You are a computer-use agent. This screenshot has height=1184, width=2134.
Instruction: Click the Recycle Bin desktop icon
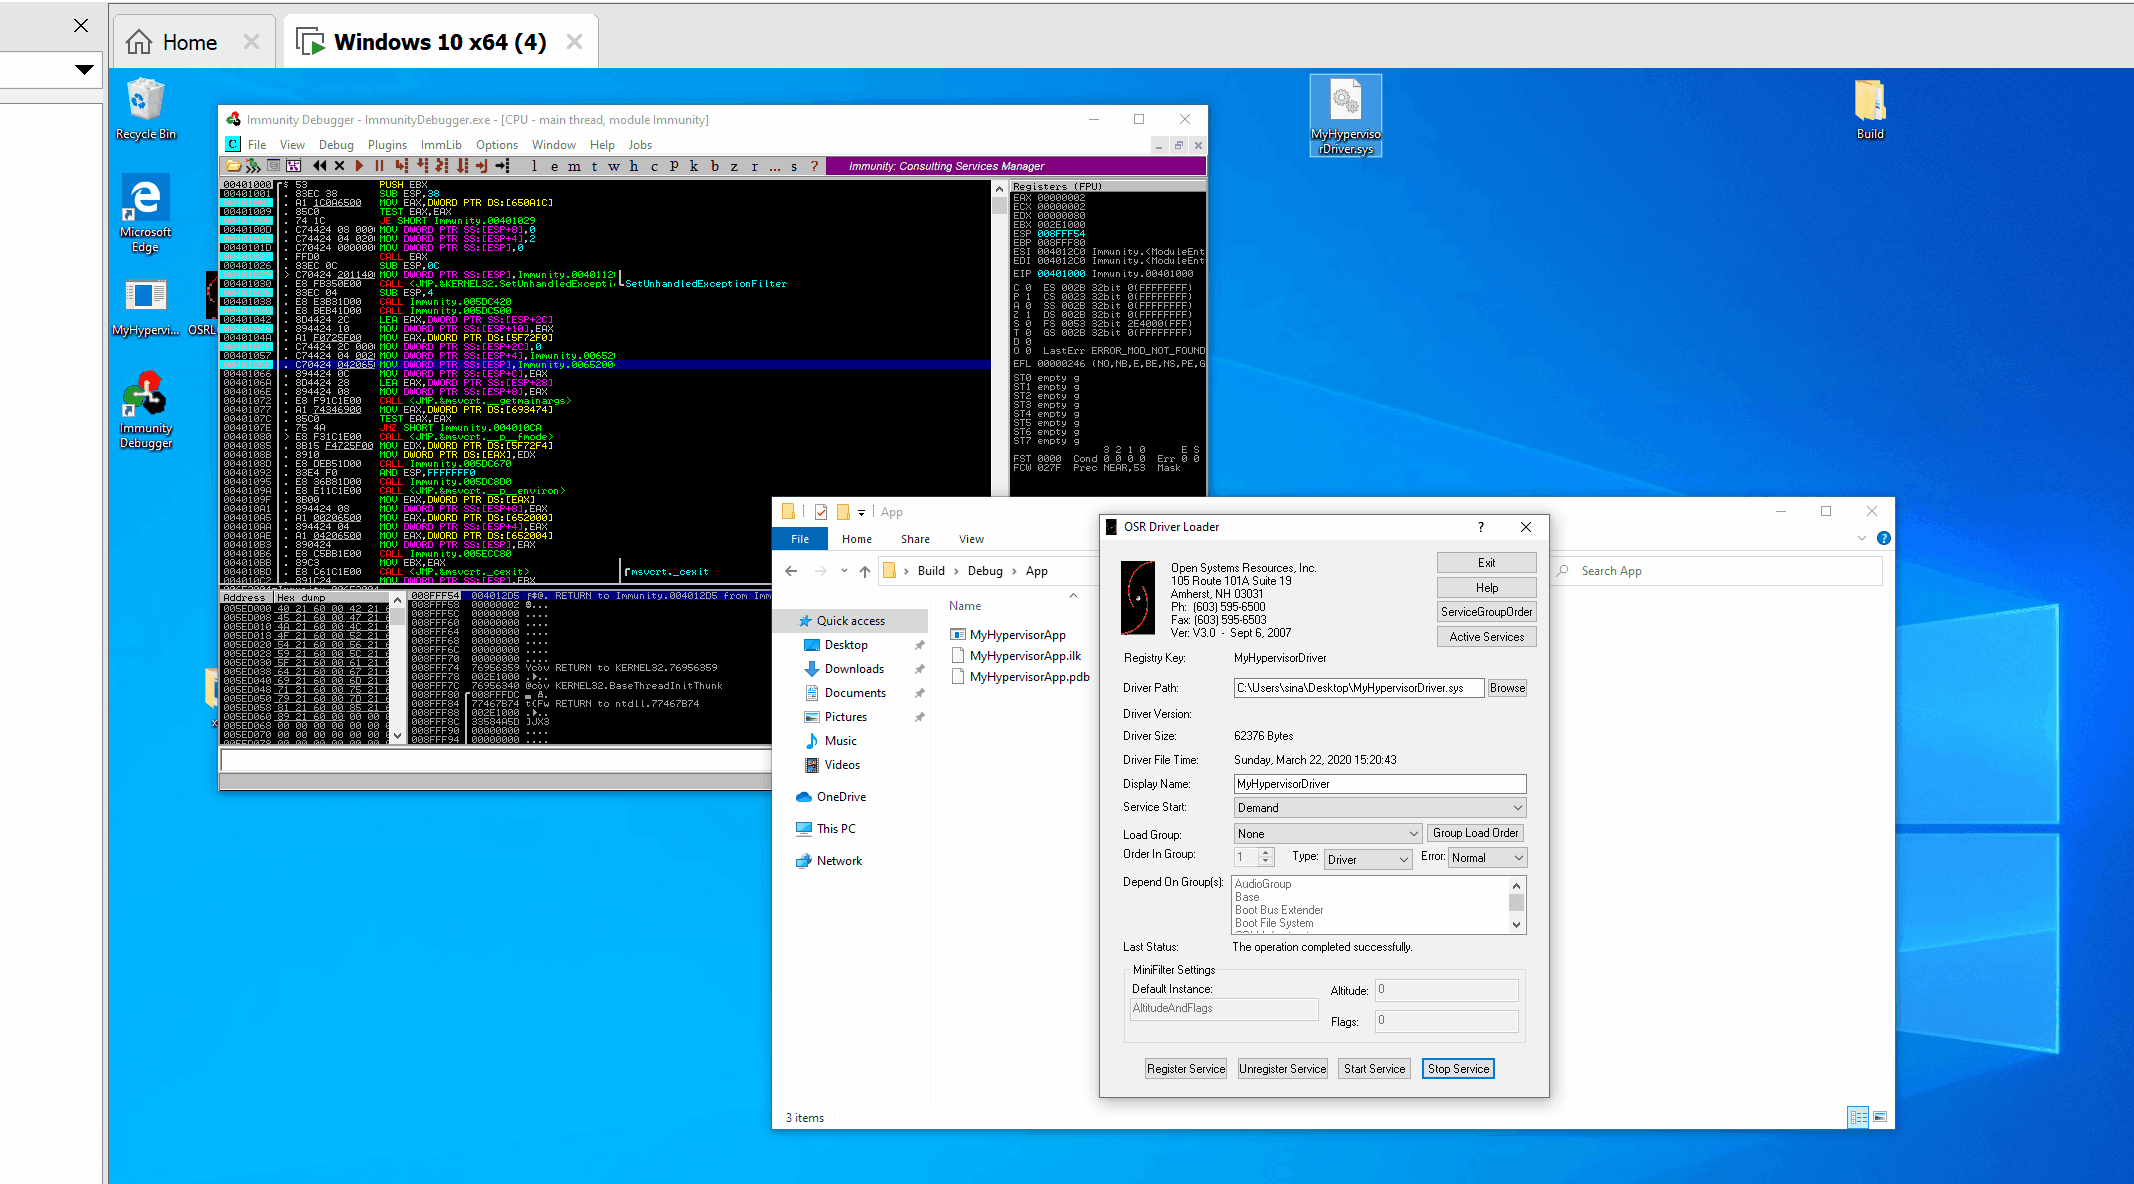point(146,110)
